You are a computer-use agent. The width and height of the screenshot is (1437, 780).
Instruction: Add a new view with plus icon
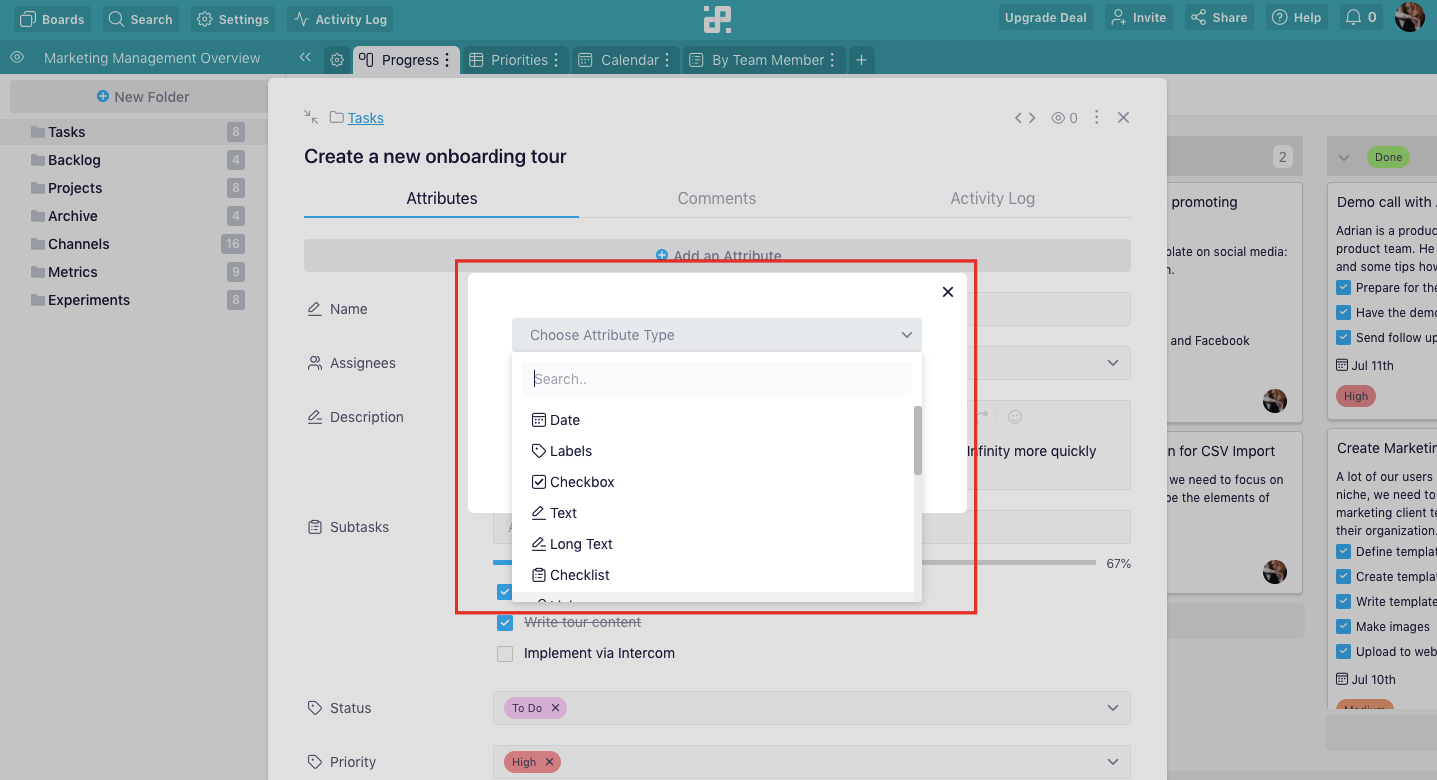pyautogui.click(x=861, y=60)
